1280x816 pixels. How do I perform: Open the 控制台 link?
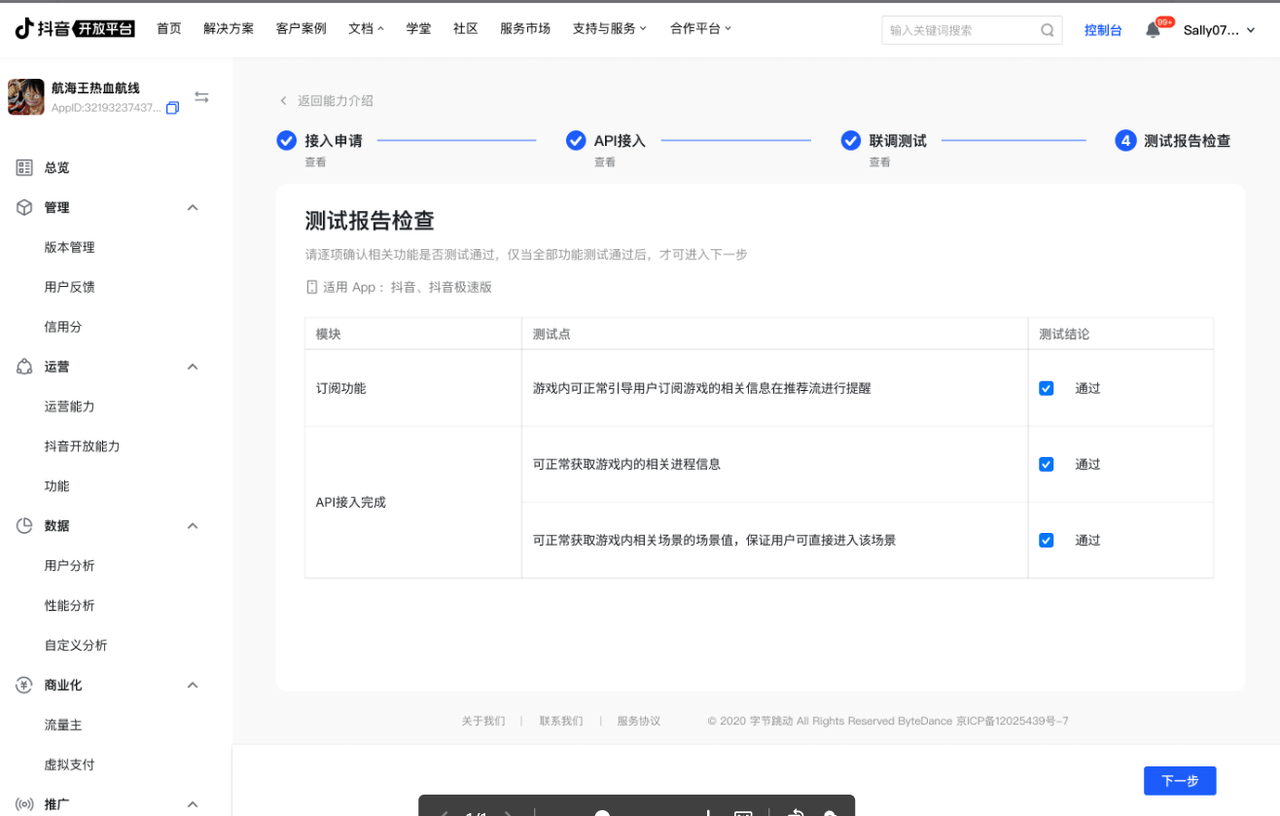(1103, 30)
